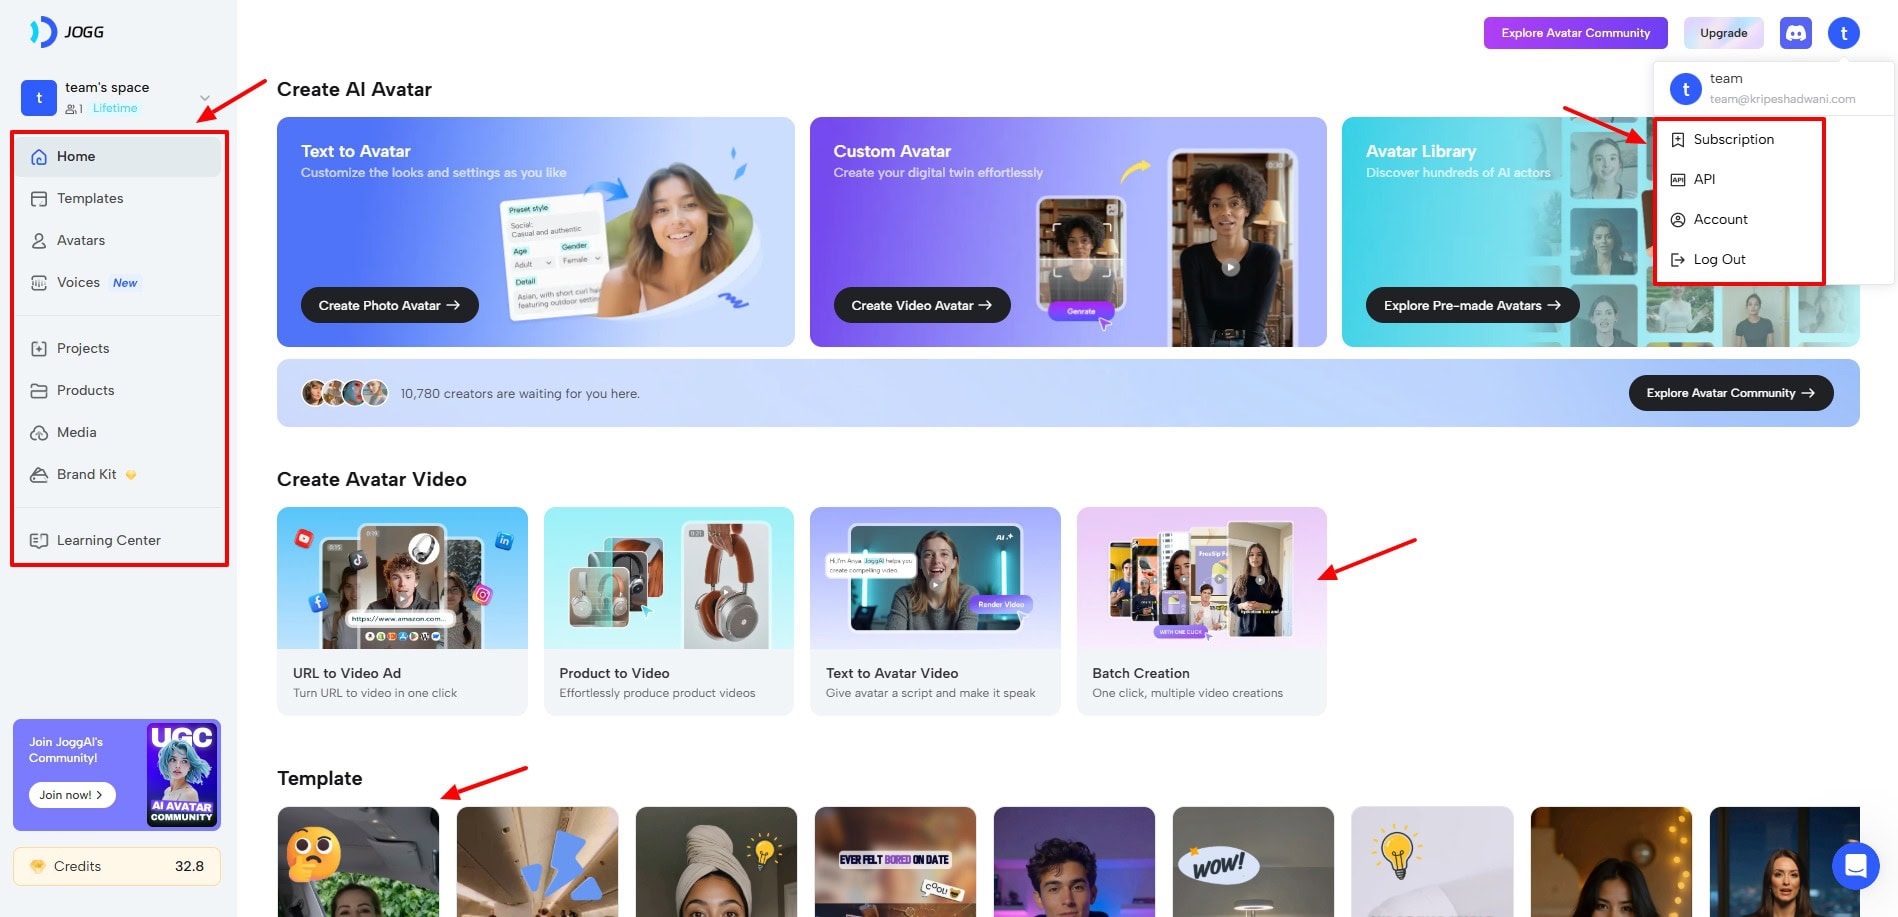
Task: Click the Credits coin icon
Action: click(x=38, y=866)
